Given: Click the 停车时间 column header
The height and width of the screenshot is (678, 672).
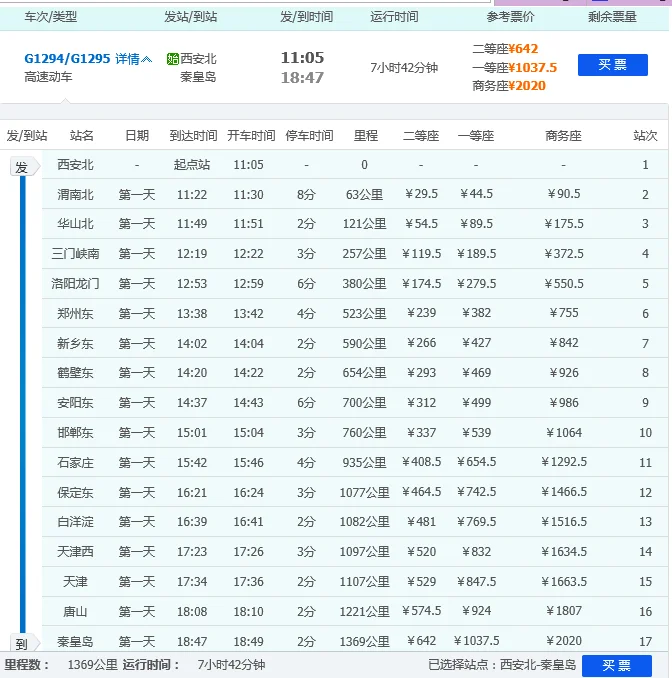Looking at the screenshot, I should click(309, 136).
